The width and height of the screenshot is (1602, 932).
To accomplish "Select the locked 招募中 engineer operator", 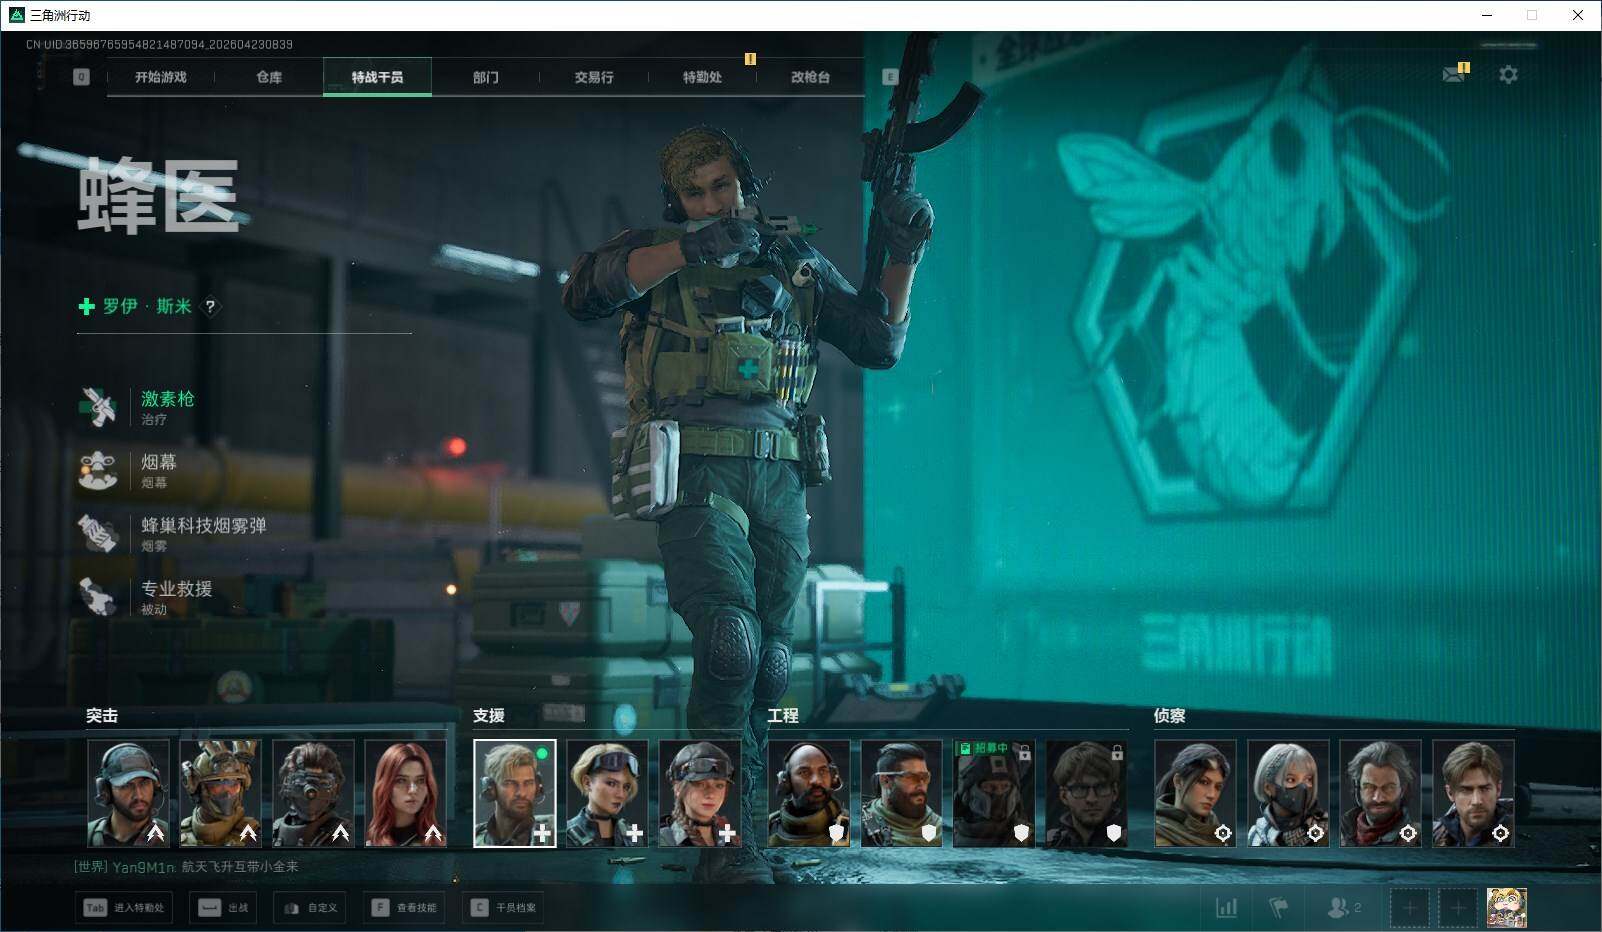I will 994,794.
